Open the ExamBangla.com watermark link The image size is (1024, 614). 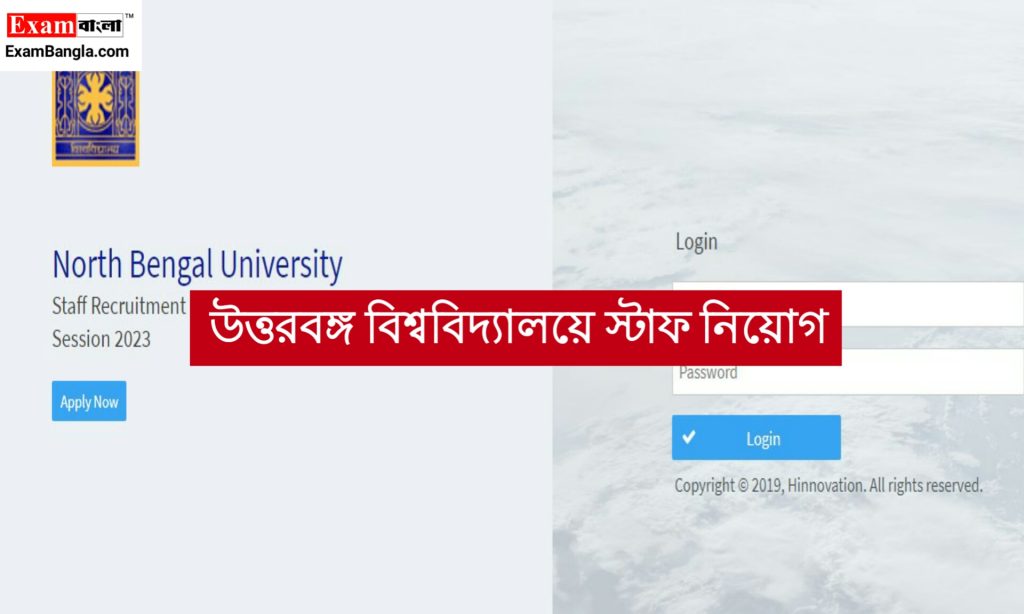(67, 52)
